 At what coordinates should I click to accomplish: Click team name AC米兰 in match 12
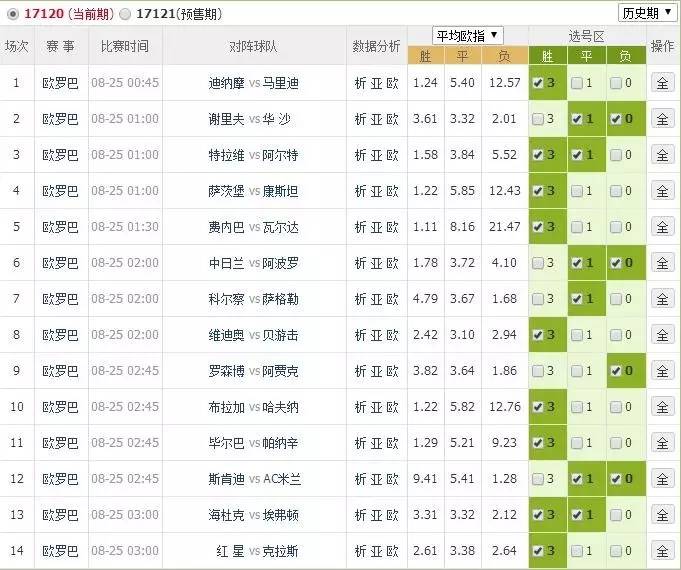coord(282,479)
